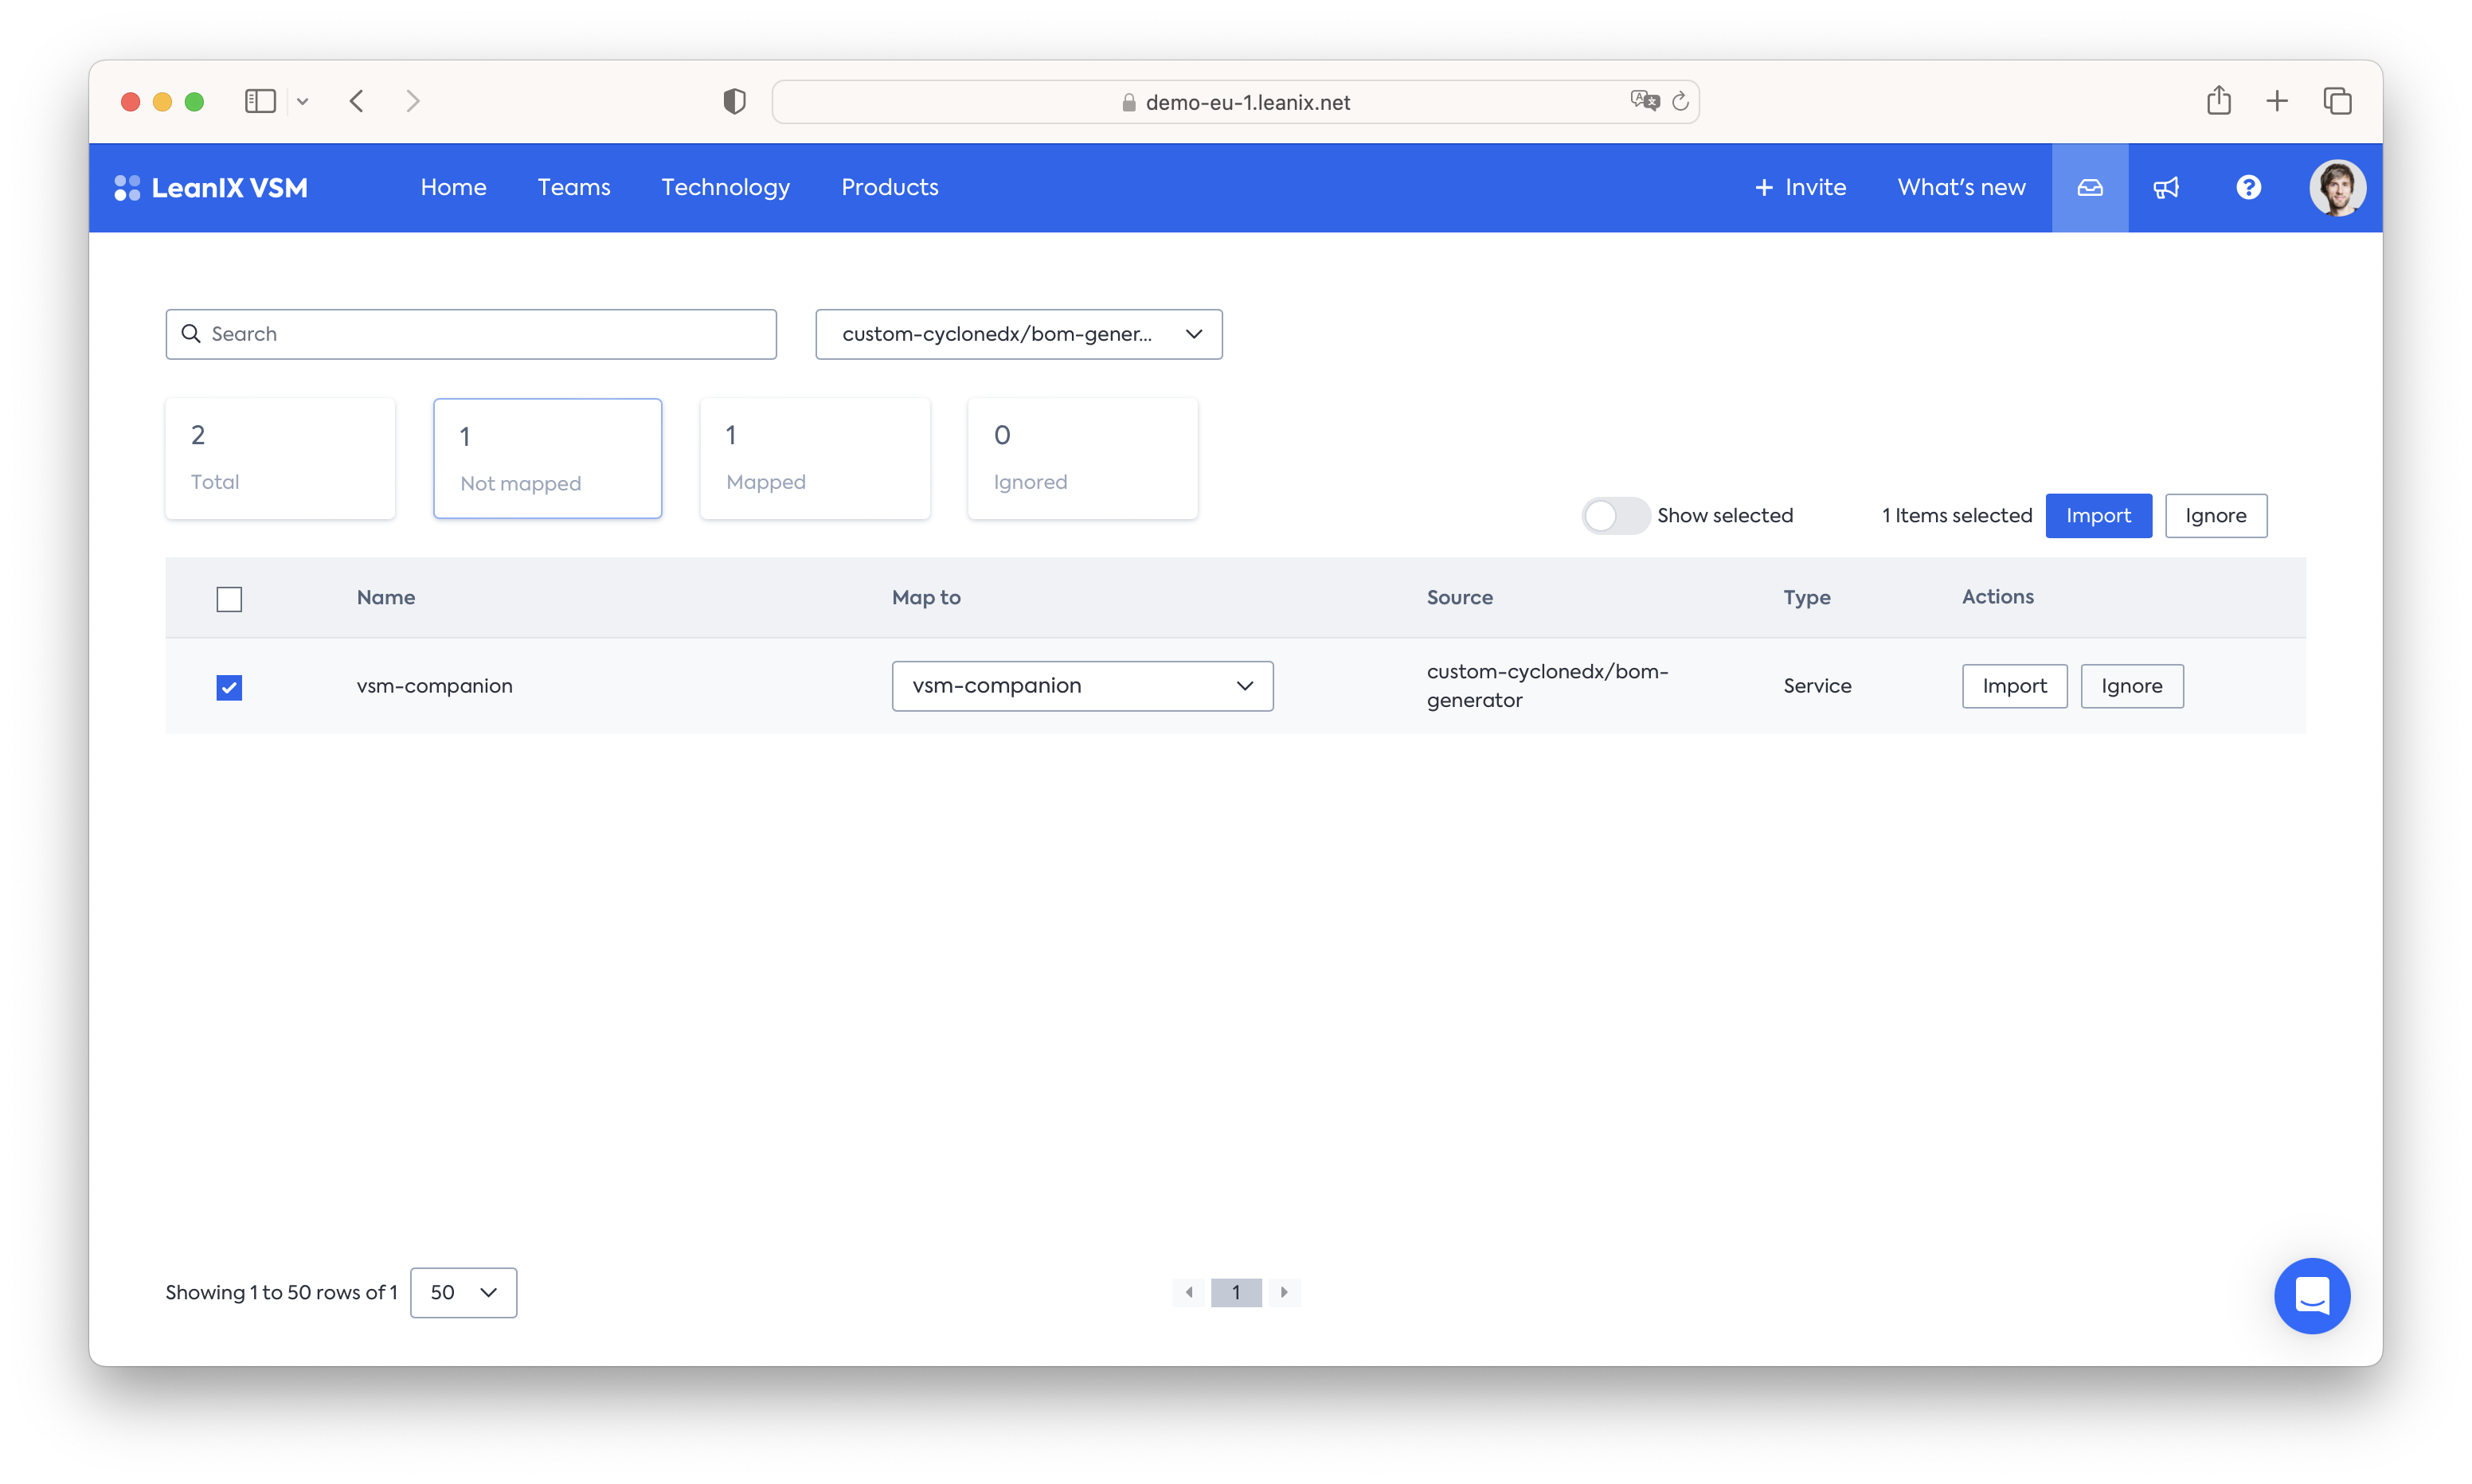Viewport: 2472px width, 1484px height.
Task: Enable the Show selected toggle
Action: tap(1615, 515)
